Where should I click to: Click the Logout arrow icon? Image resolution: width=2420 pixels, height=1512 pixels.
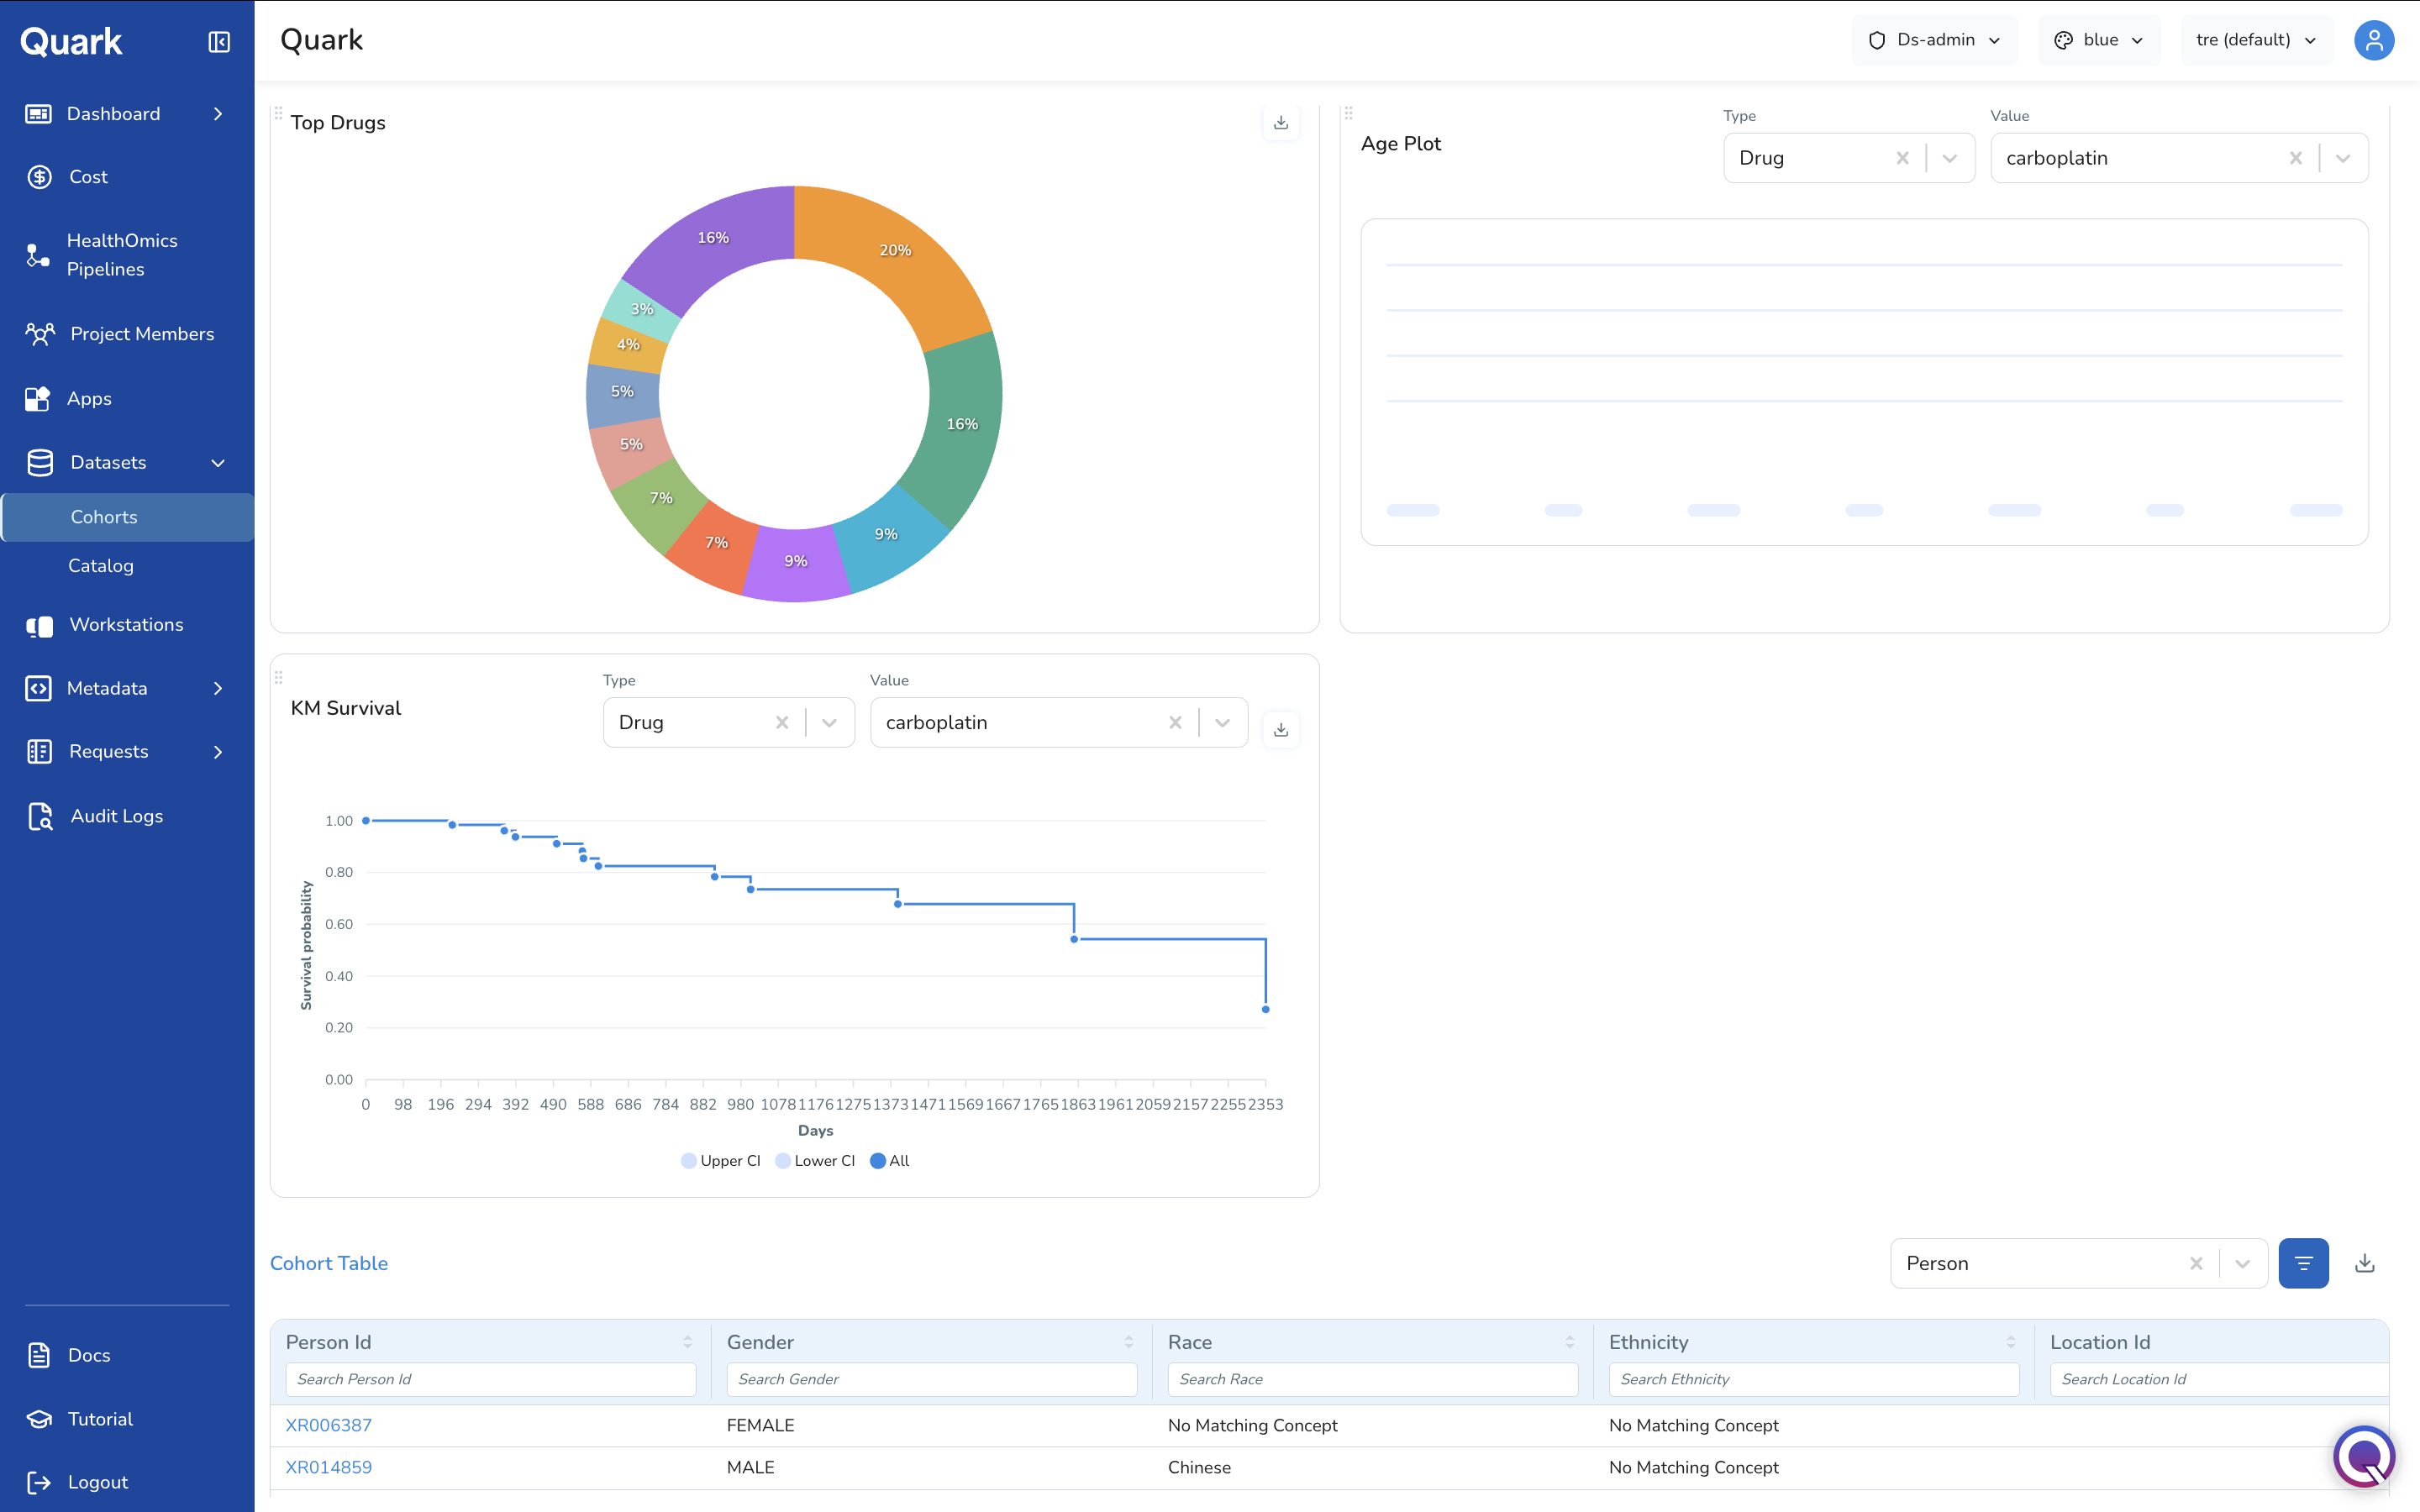click(x=39, y=1482)
